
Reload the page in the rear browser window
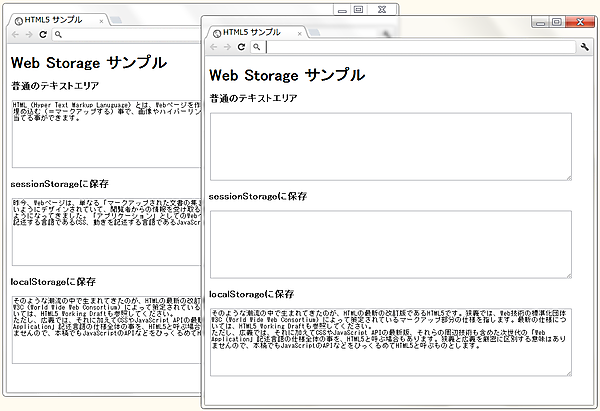(x=43, y=34)
